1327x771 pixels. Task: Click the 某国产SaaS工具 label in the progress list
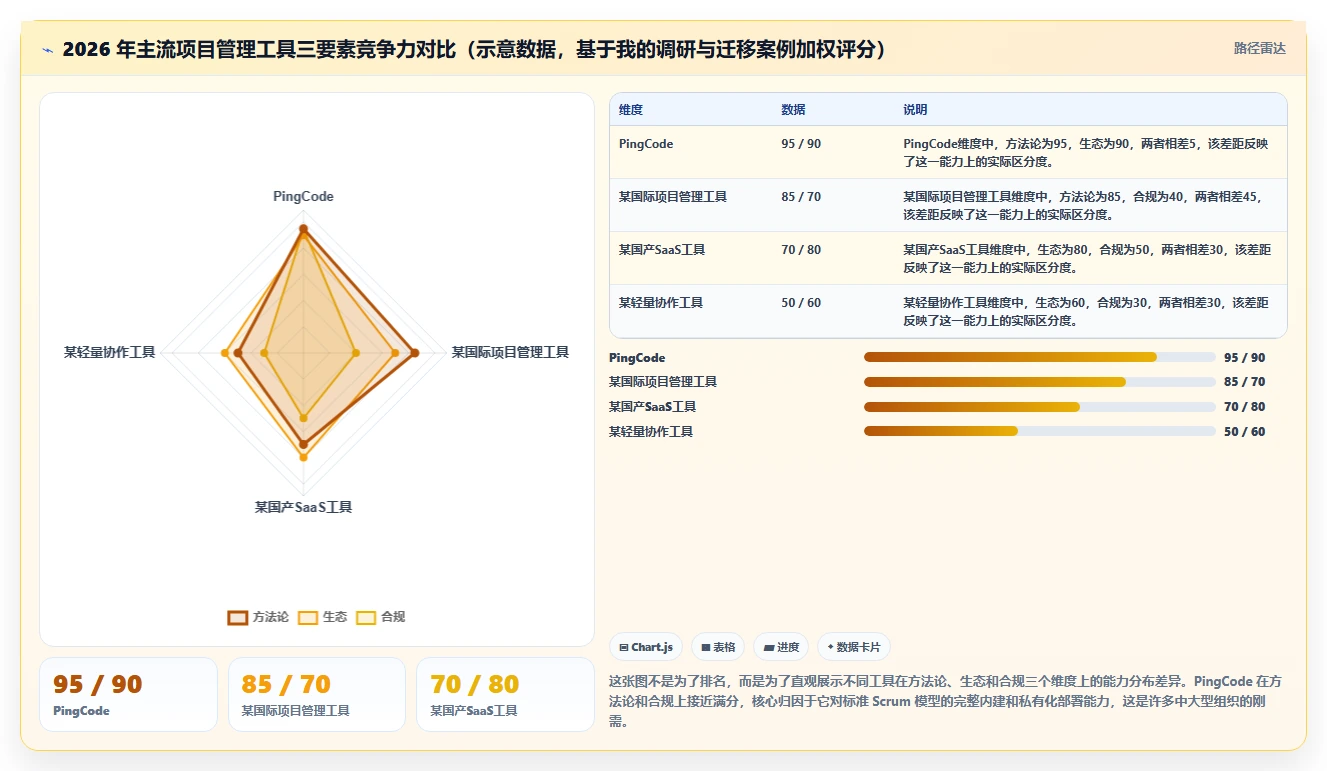click(652, 407)
